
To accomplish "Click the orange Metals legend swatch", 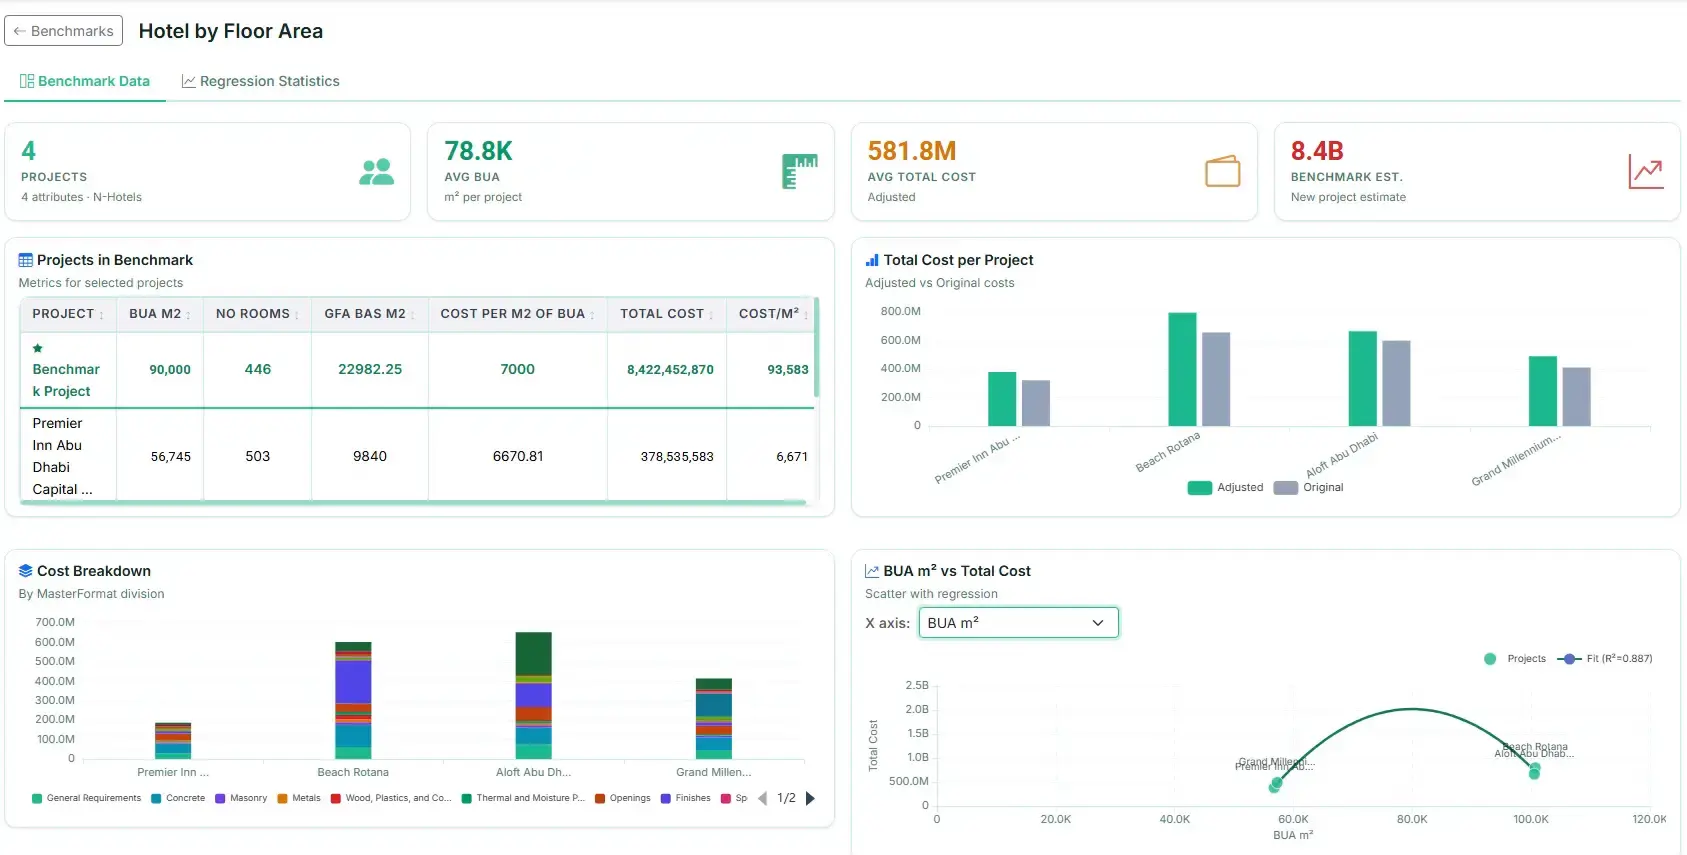I will click(x=282, y=798).
